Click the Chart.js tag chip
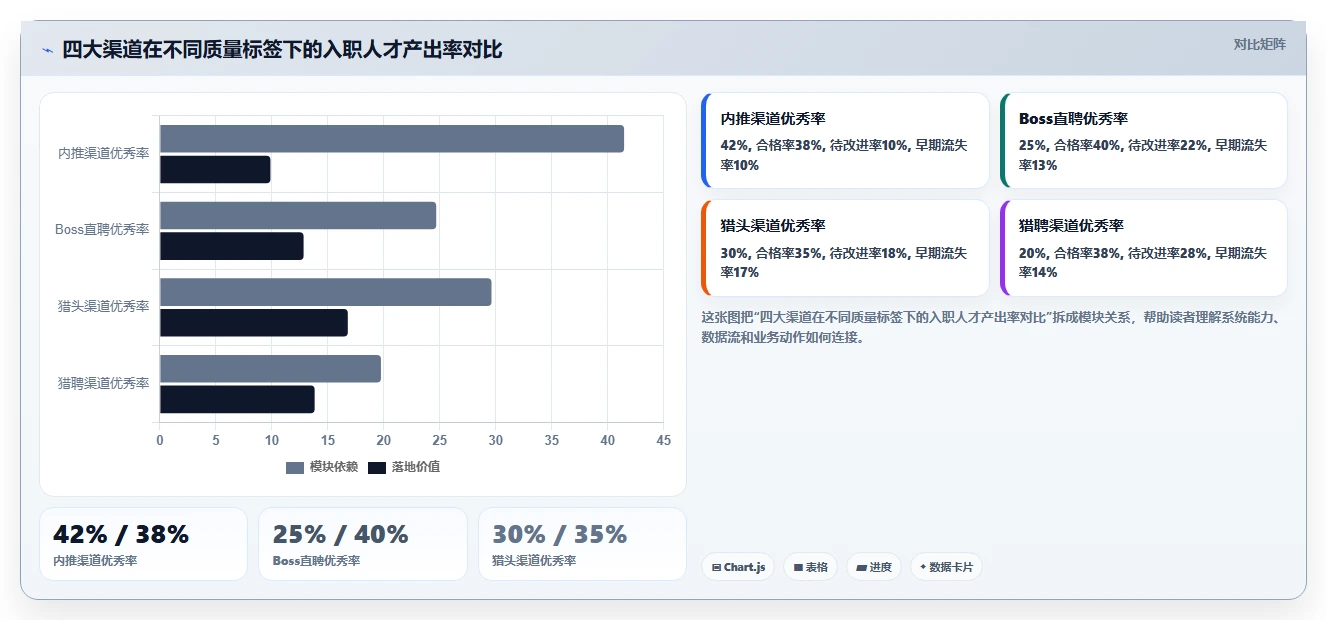 pyautogui.click(x=738, y=567)
